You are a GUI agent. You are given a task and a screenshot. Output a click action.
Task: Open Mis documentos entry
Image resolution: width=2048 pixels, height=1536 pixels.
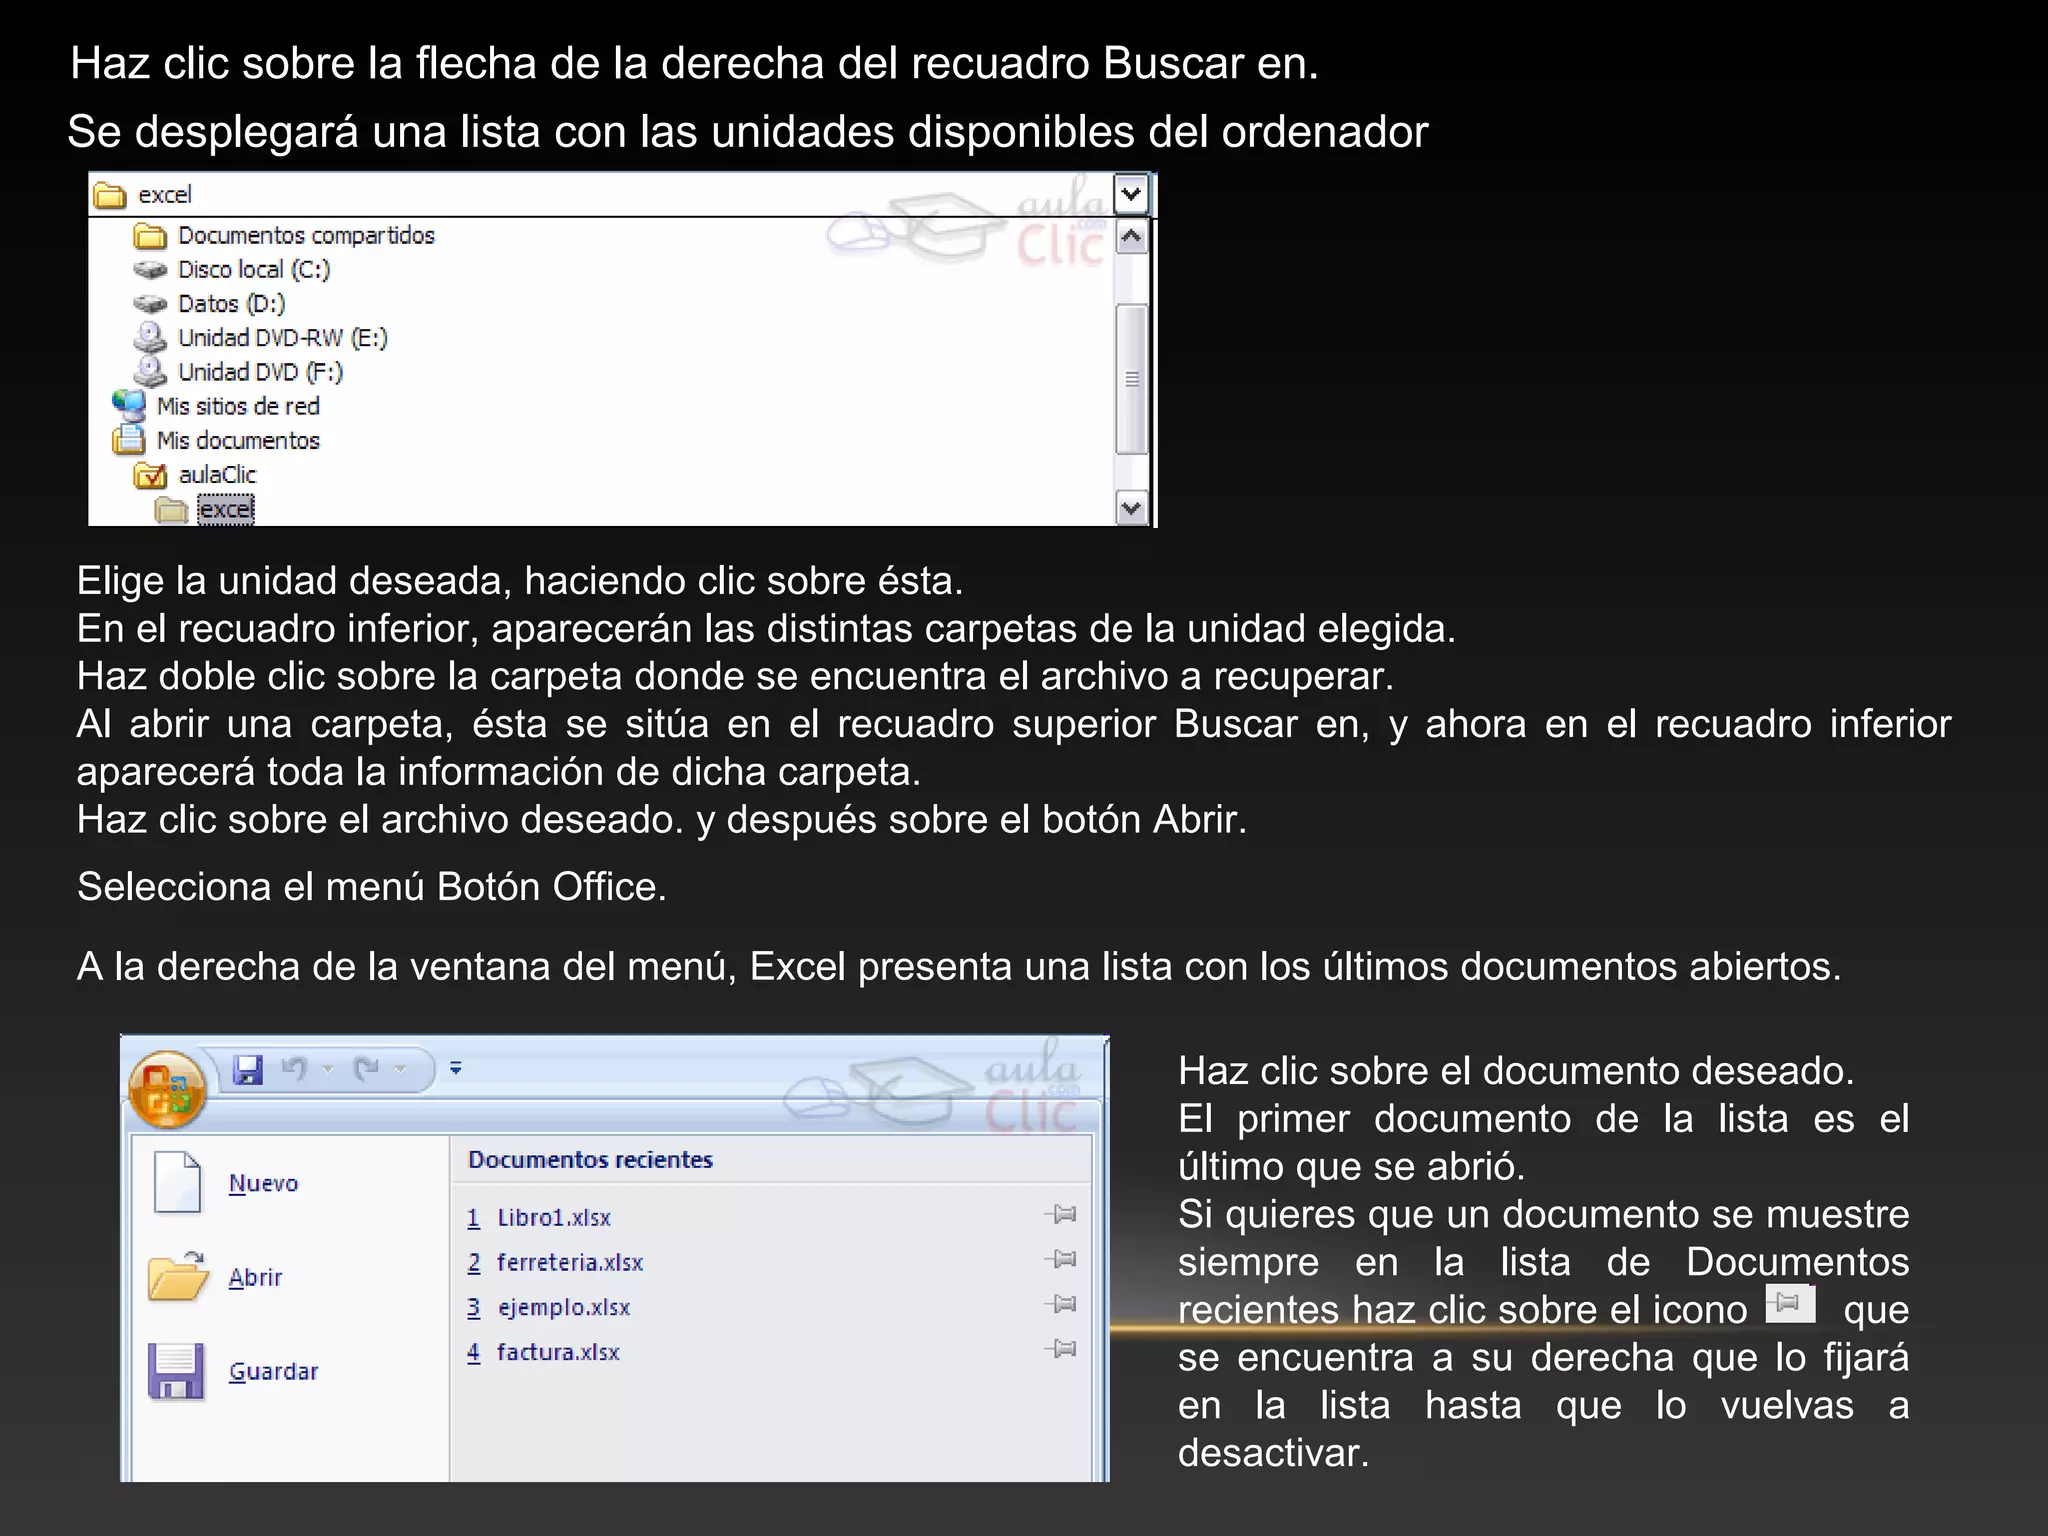[238, 440]
